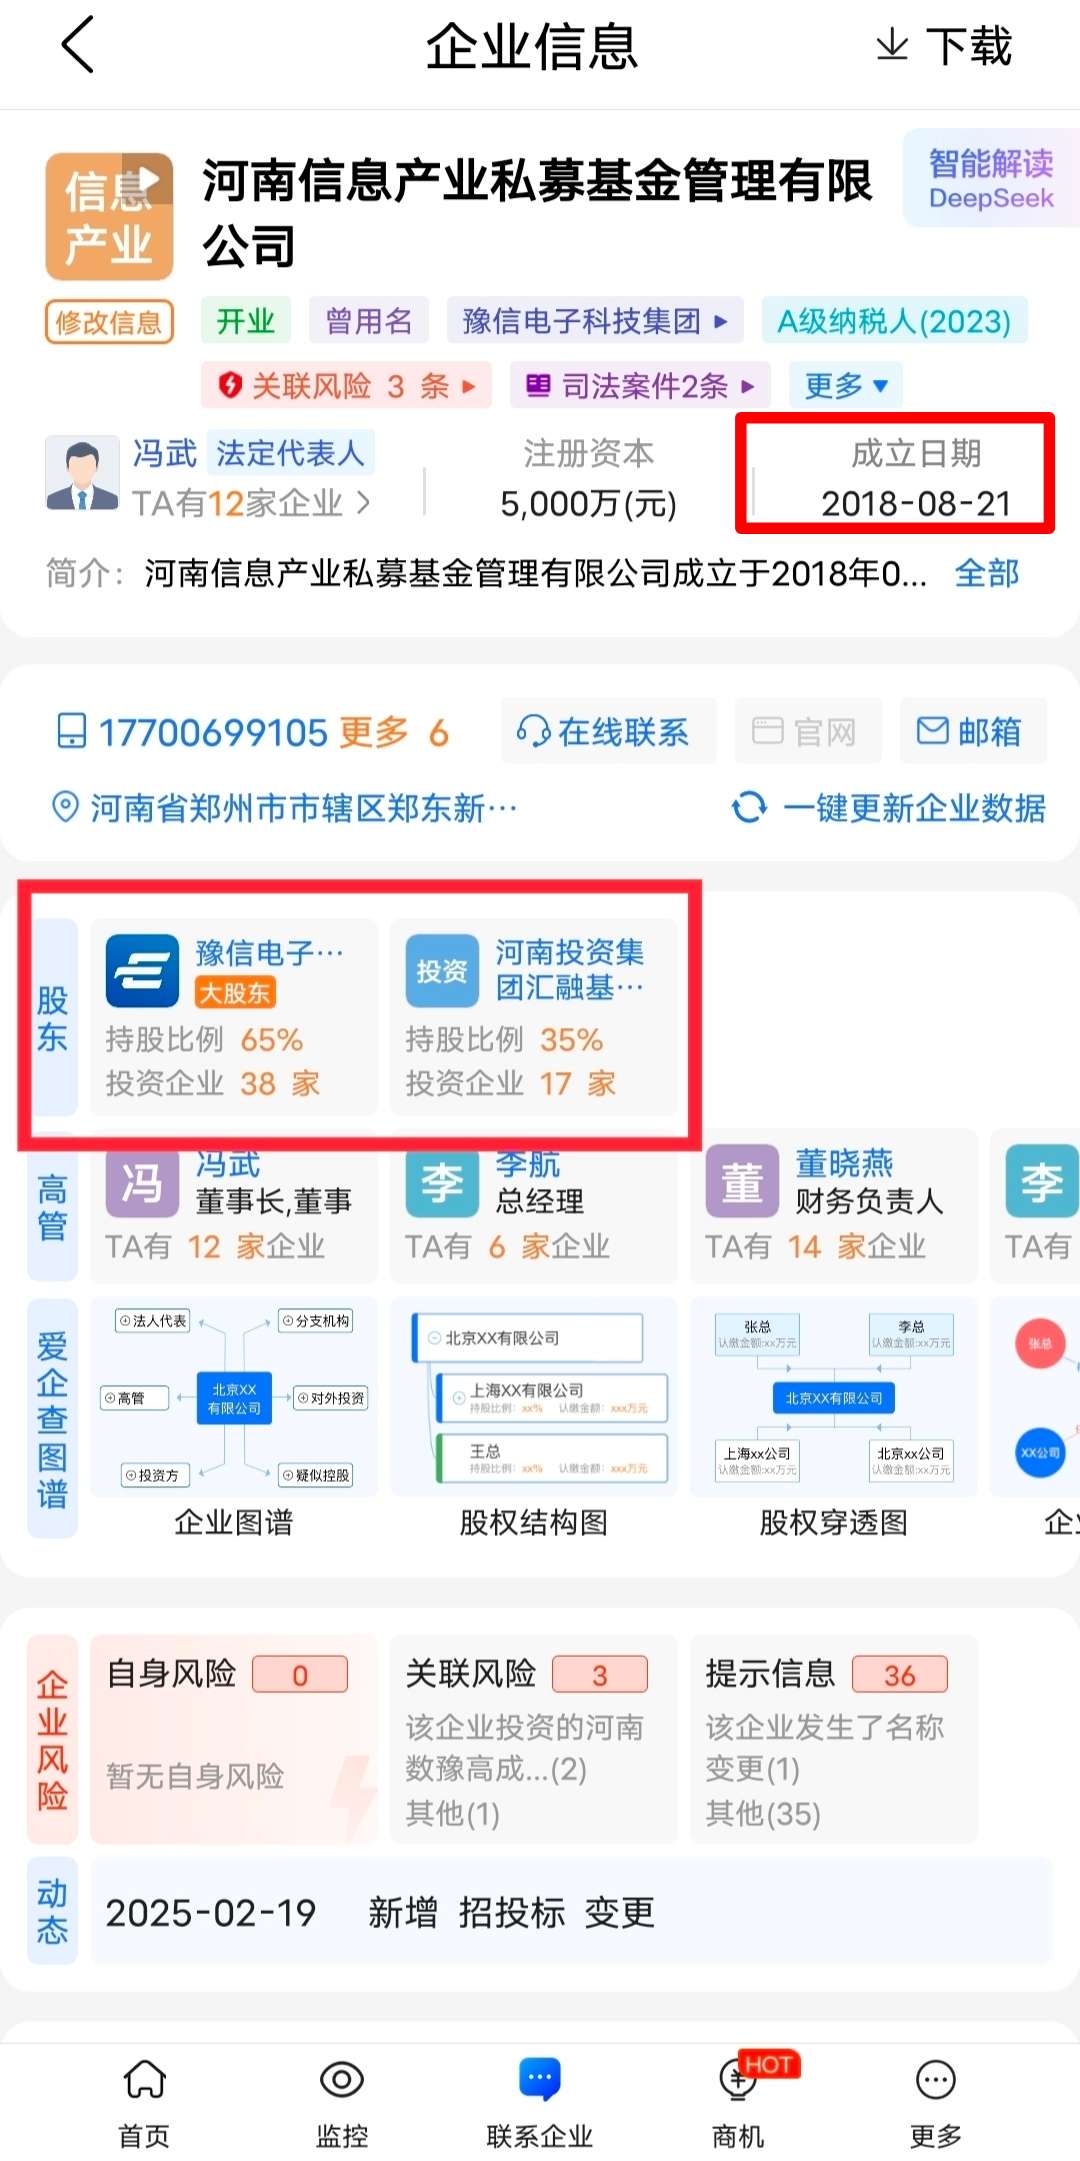Screen dimensions: 1080x2161
Task: Open the 股权穿透图 thumbnail
Action: pos(834,1398)
